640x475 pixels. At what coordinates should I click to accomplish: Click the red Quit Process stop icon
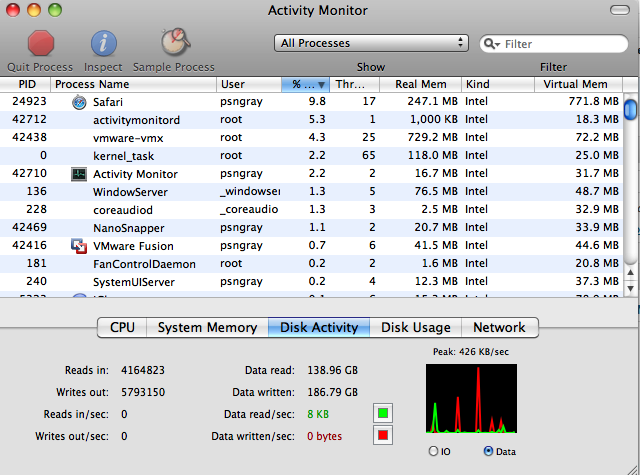(40, 43)
